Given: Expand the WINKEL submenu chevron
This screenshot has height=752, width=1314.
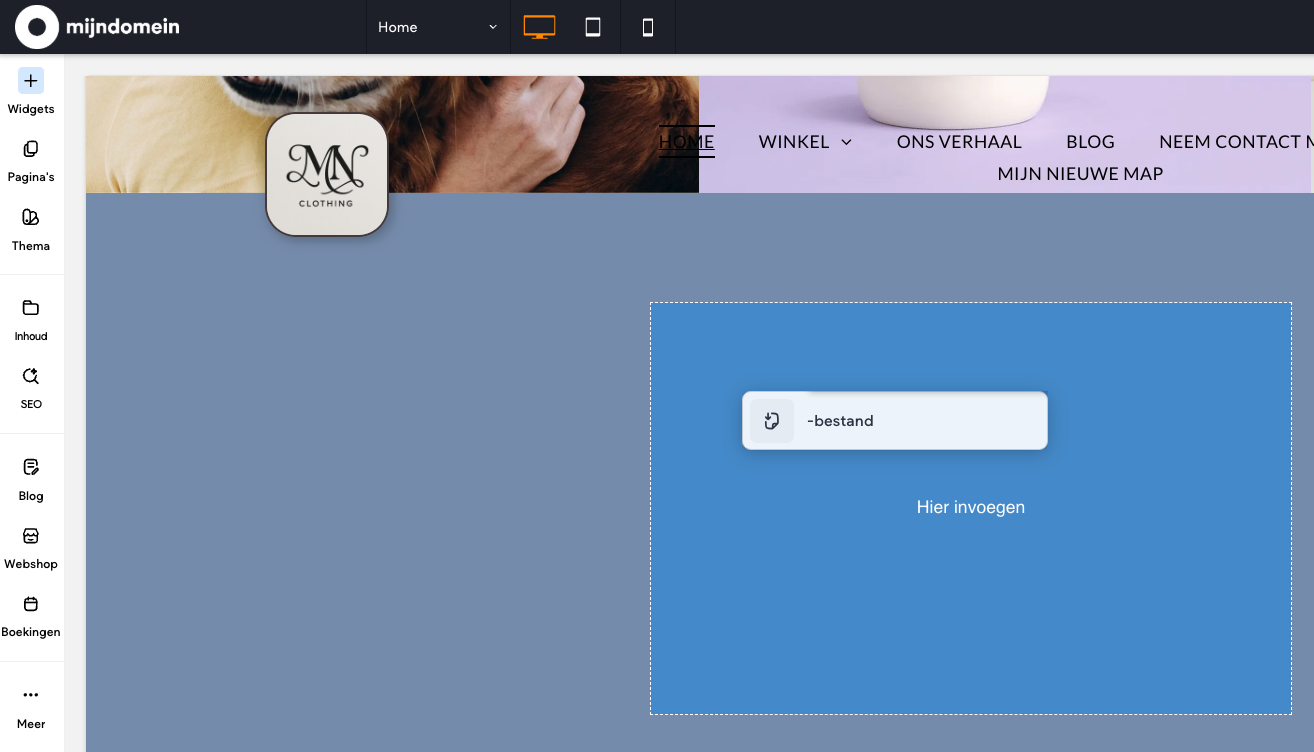Looking at the screenshot, I should 847,142.
